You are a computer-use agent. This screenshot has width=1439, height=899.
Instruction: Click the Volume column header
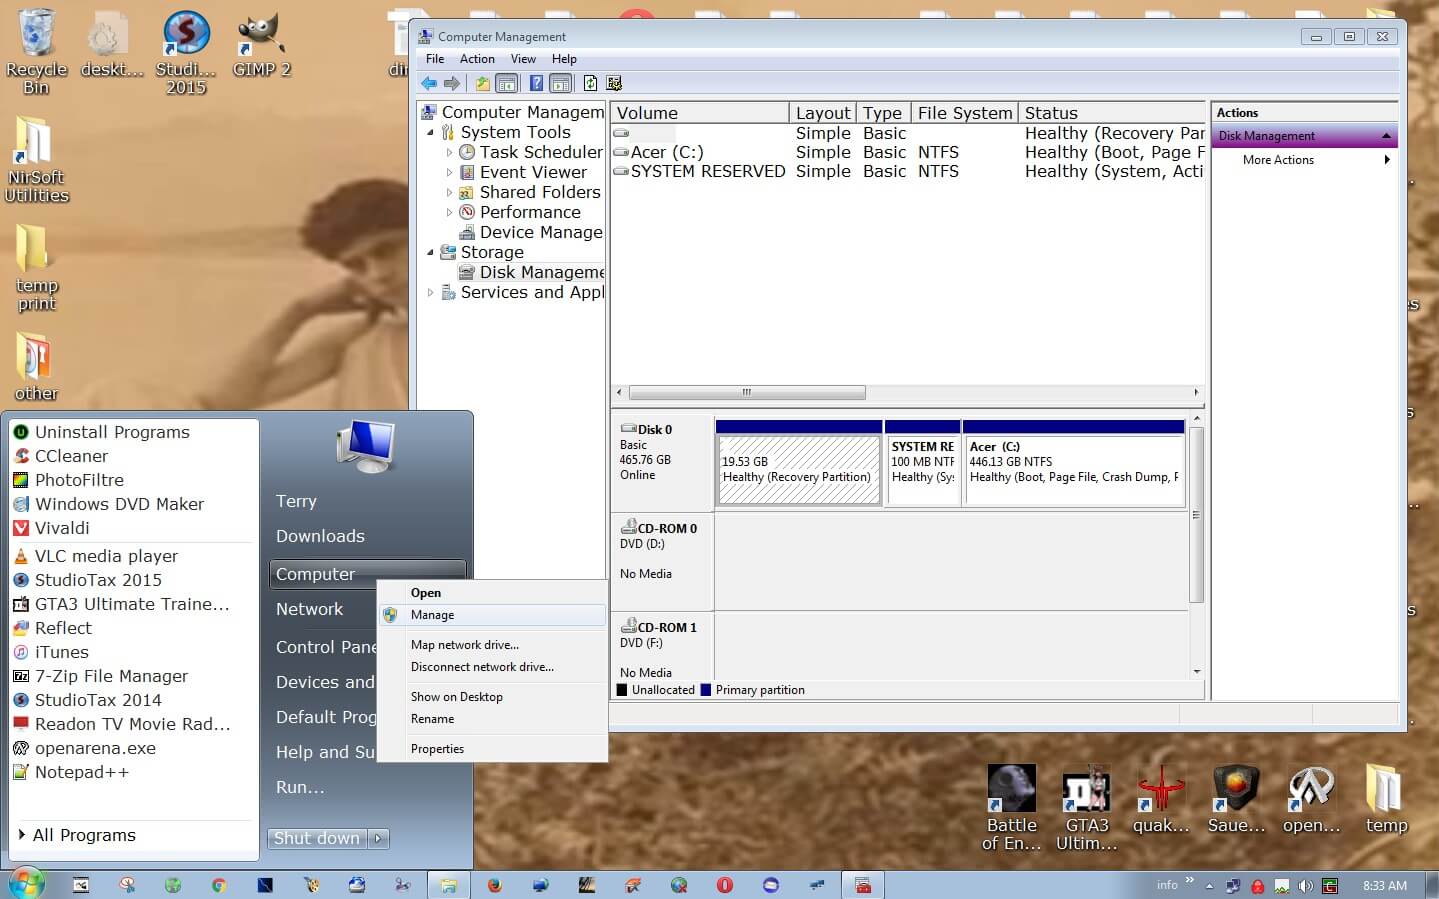(x=700, y=113)
